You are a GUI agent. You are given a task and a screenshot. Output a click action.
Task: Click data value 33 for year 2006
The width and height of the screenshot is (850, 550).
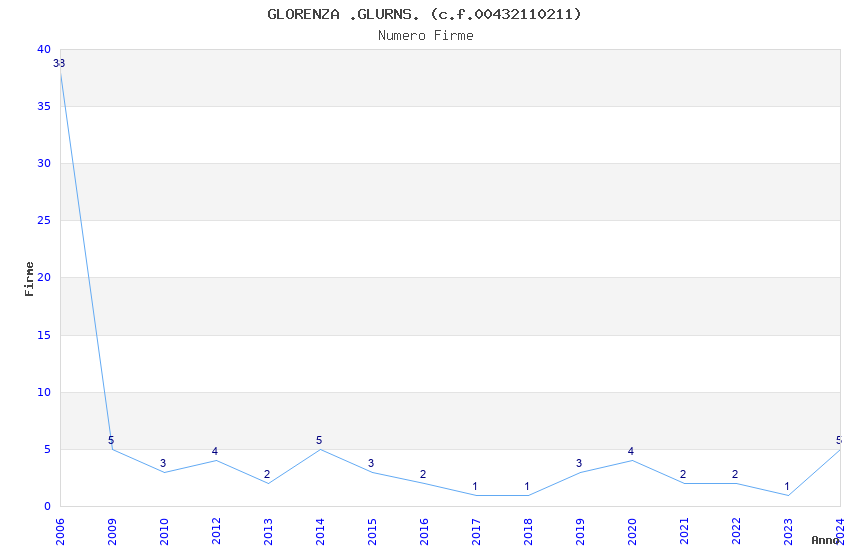pos(59,63)
